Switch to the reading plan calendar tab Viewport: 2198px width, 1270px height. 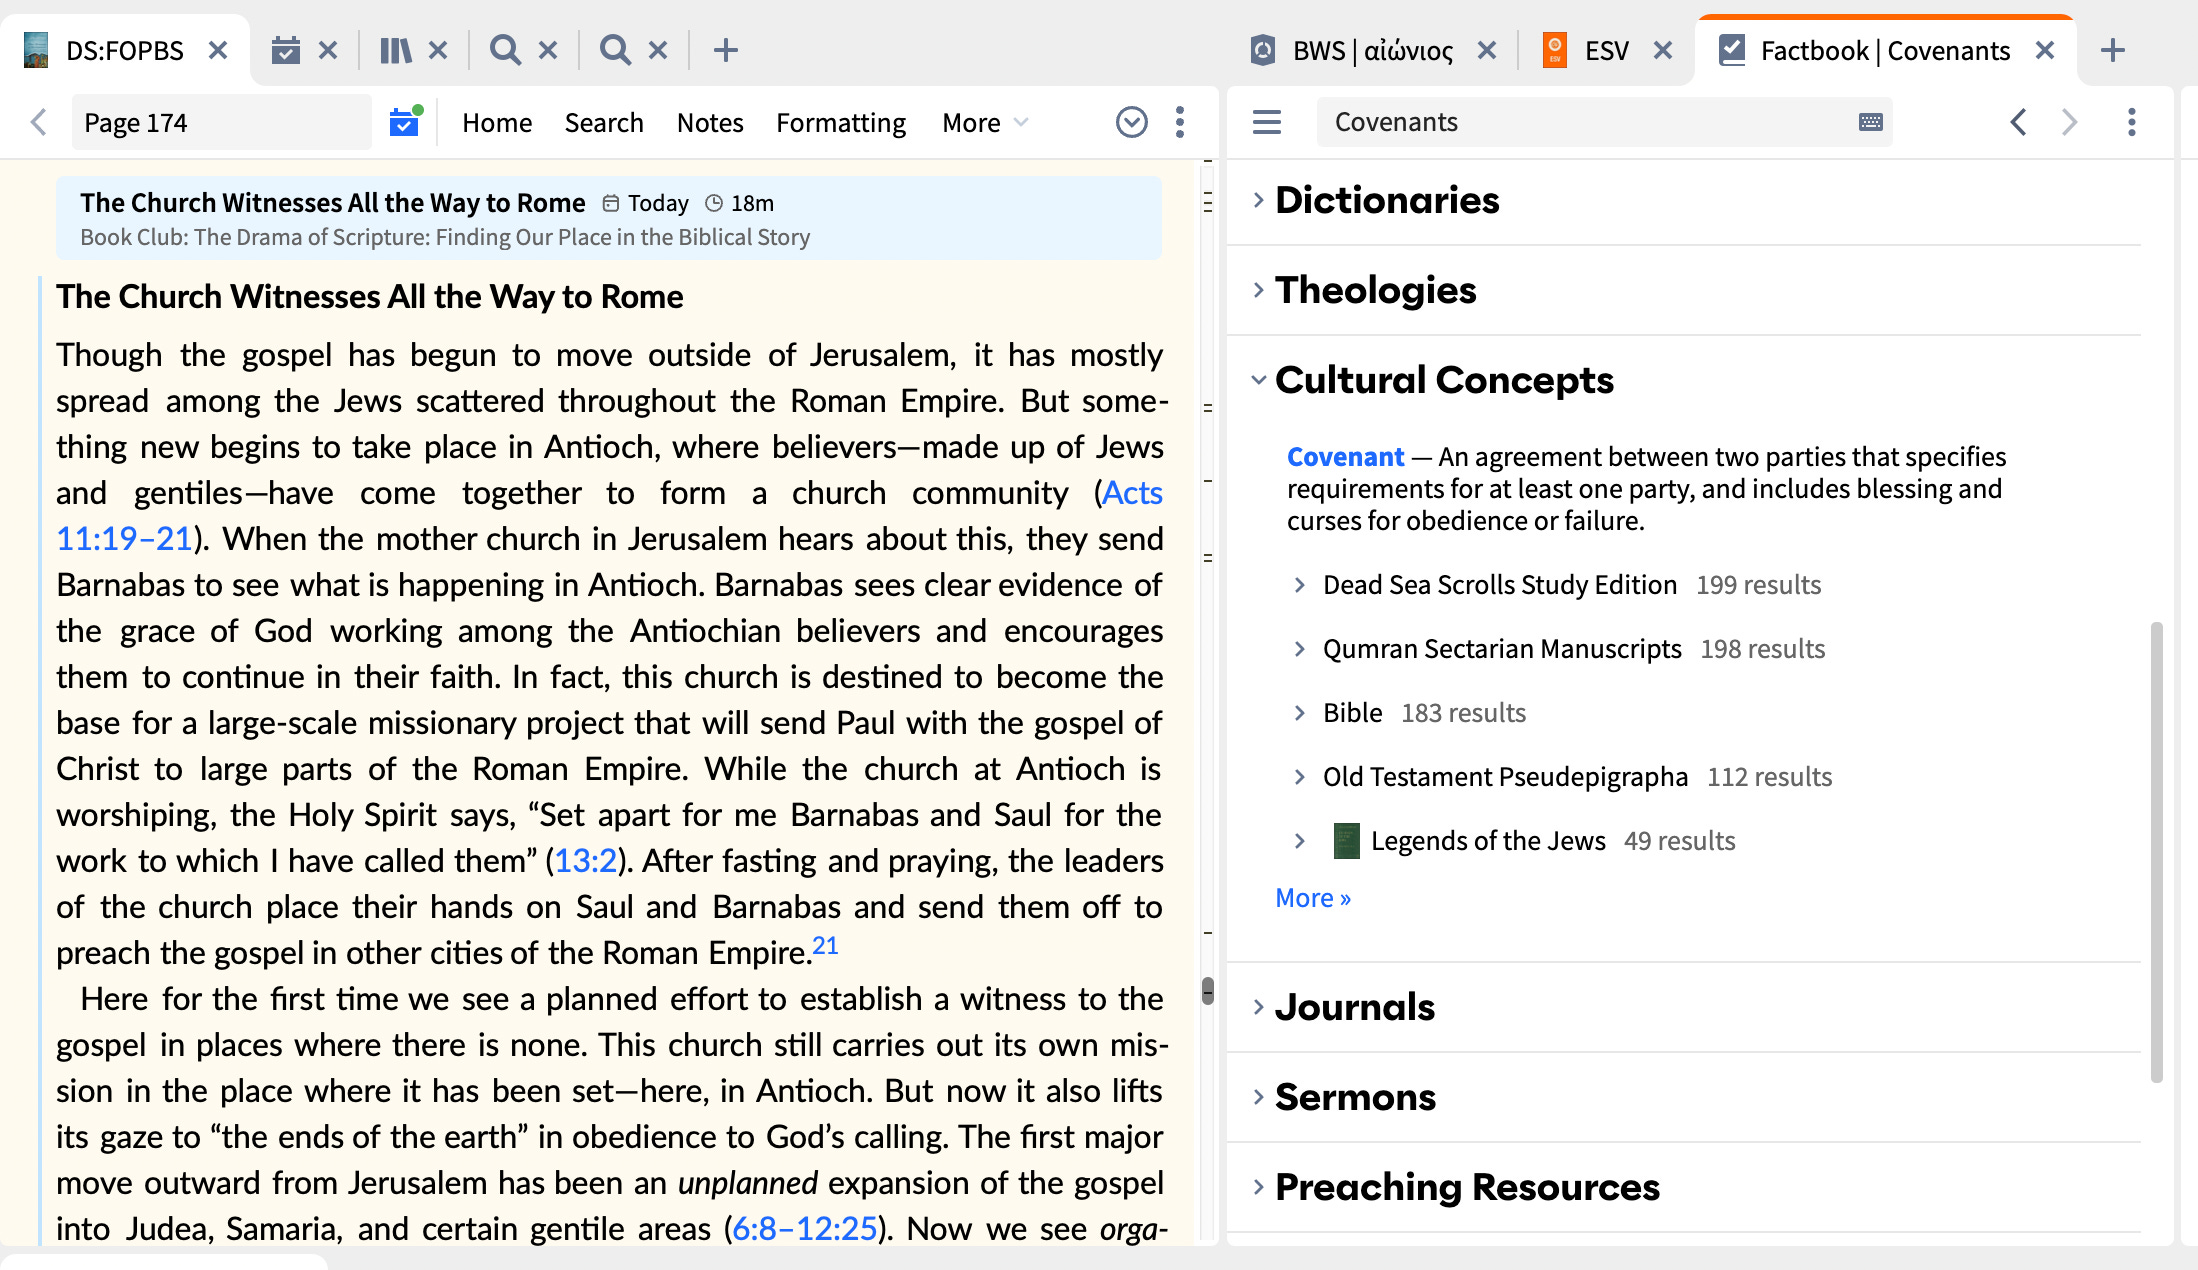[x=286, y=50]
